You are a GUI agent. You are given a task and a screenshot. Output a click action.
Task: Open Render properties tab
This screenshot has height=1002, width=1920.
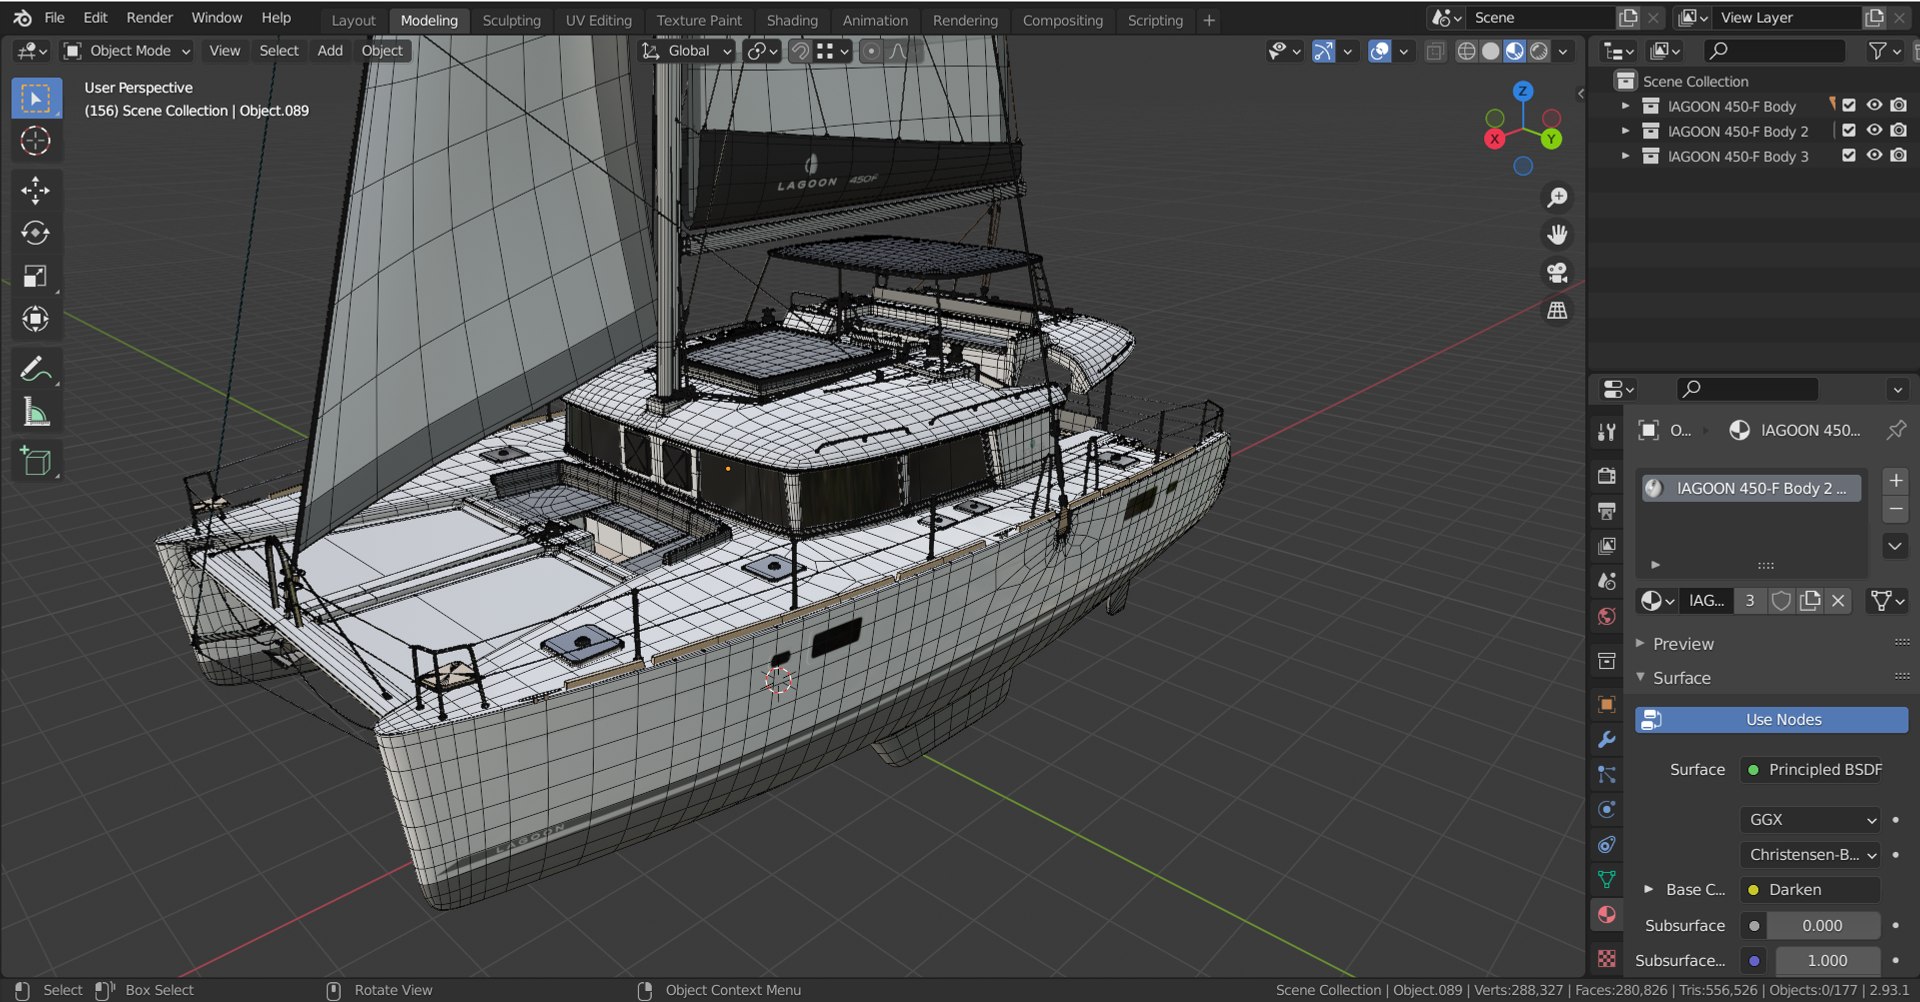click(x=1606, y=476)
